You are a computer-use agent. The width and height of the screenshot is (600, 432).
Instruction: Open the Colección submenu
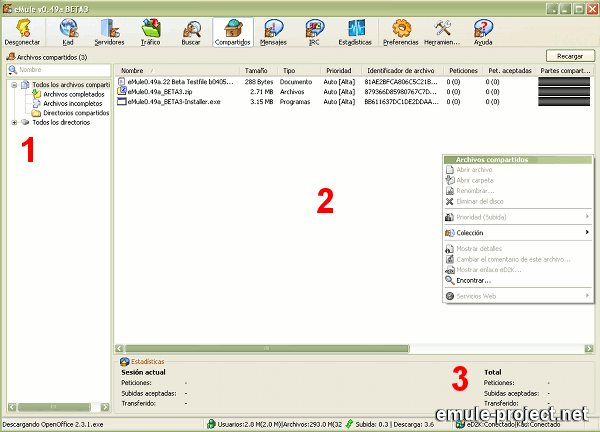[518, 233]
